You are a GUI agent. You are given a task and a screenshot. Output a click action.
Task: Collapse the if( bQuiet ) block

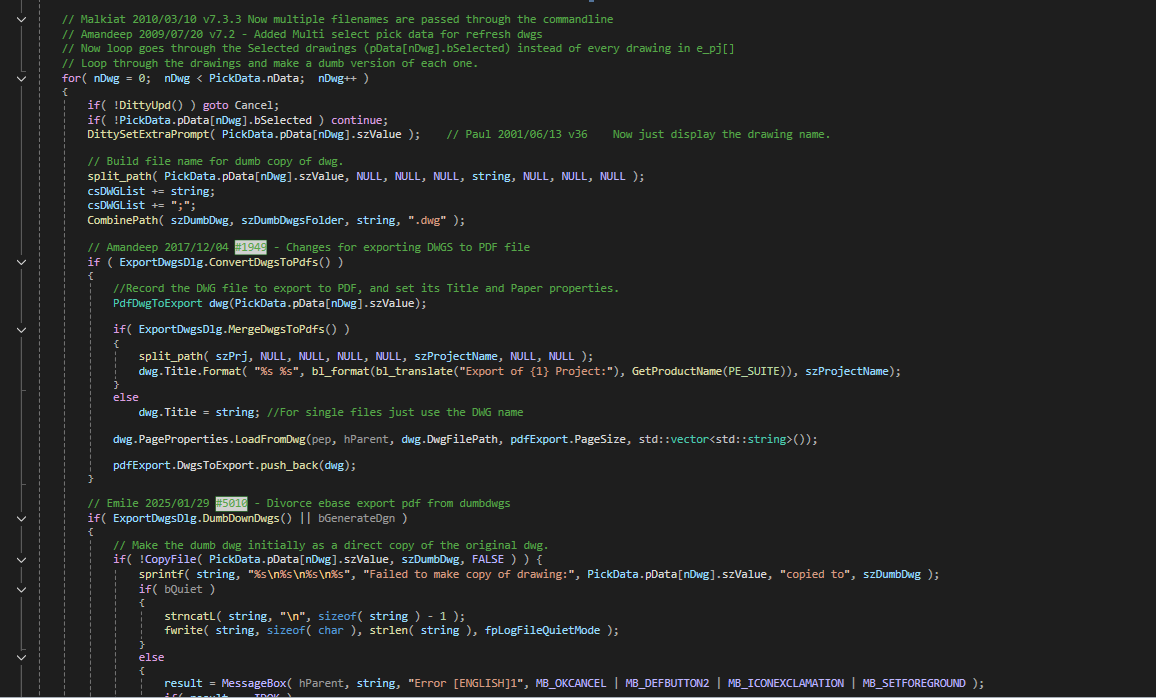click(x=21, y=590)
